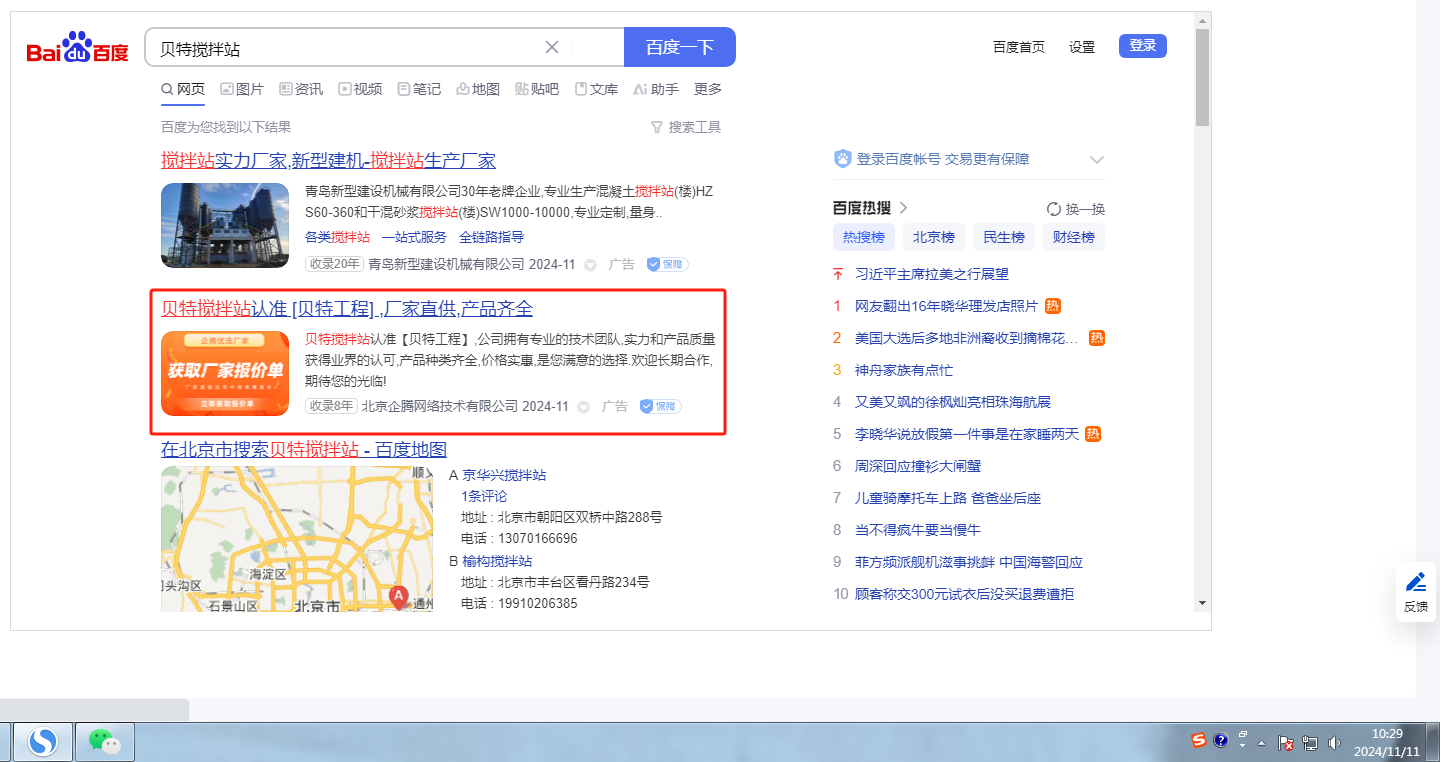Click the Beijing map thumbnail
This screenshot has height=762, width=1440.
297,538
